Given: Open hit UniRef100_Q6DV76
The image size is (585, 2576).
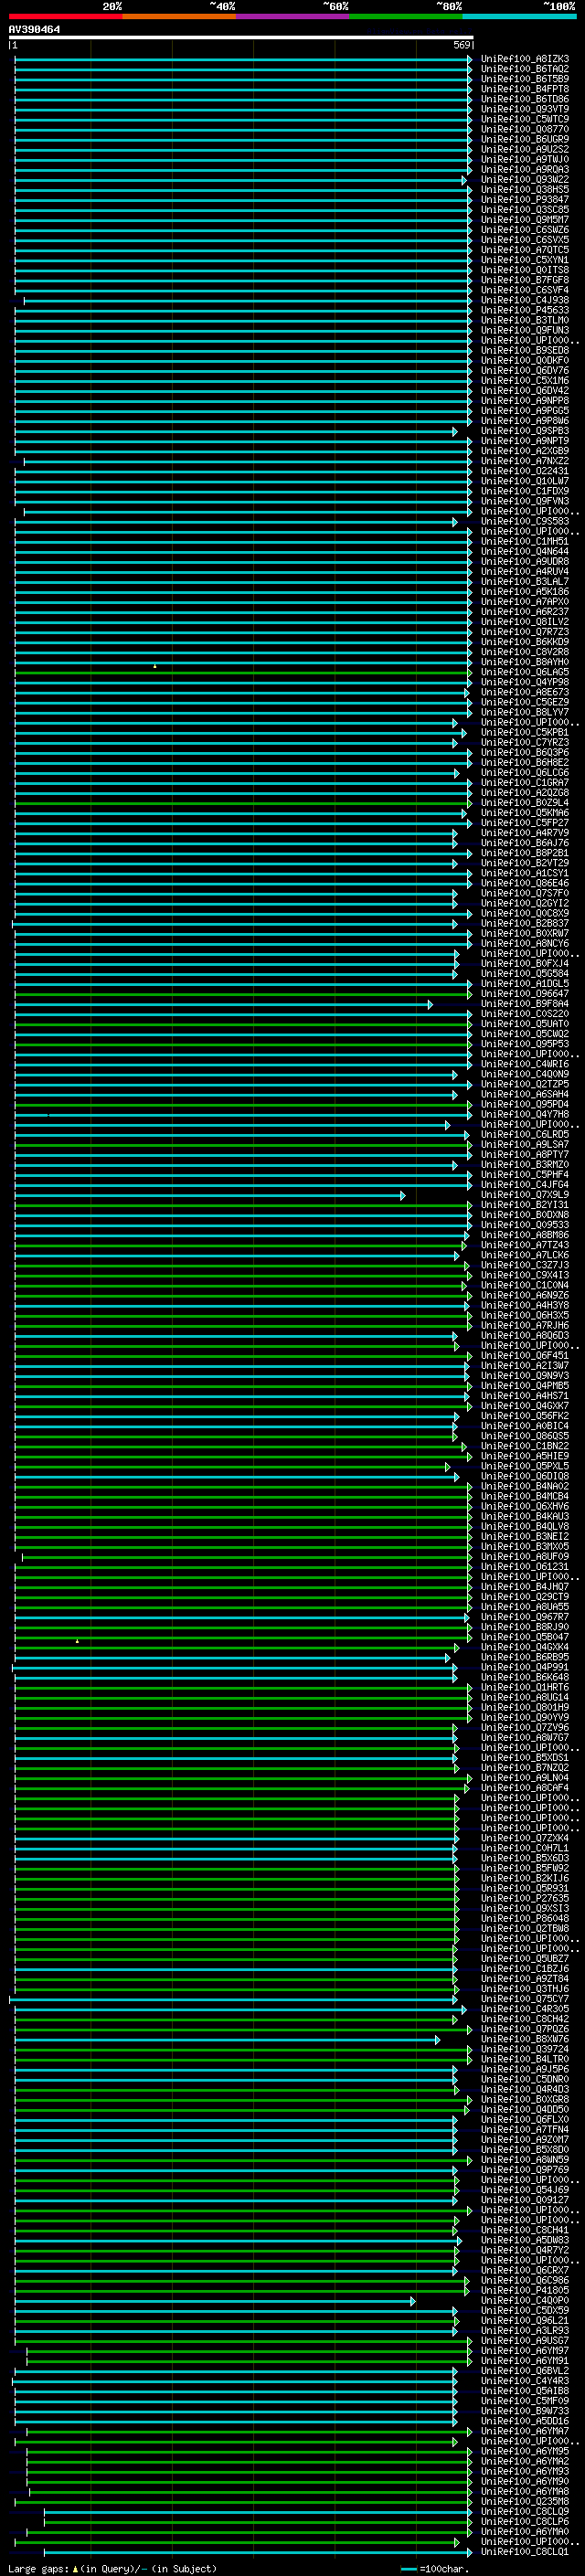Looking at the screenshot, I should (x=525, y=371).
